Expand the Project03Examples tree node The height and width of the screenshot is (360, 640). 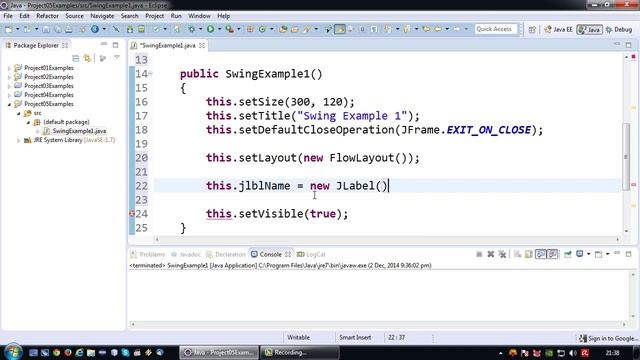click(9, 86)
